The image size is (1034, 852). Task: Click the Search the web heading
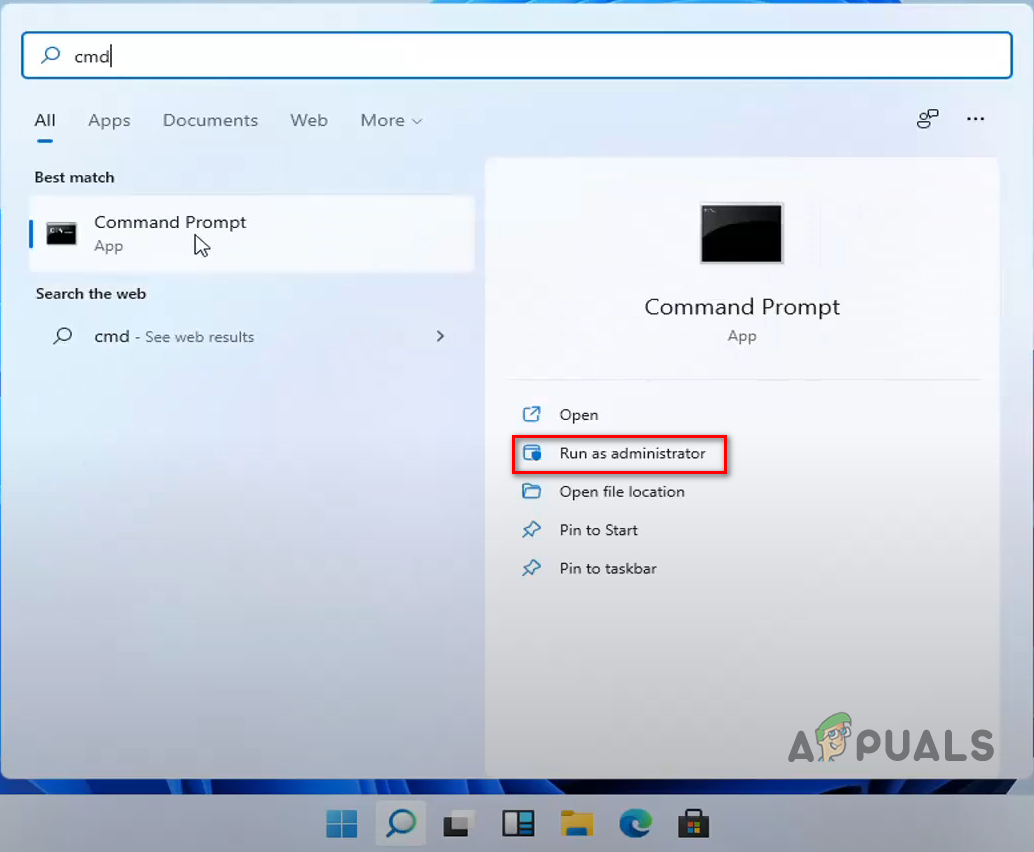(x=91, y=294)
